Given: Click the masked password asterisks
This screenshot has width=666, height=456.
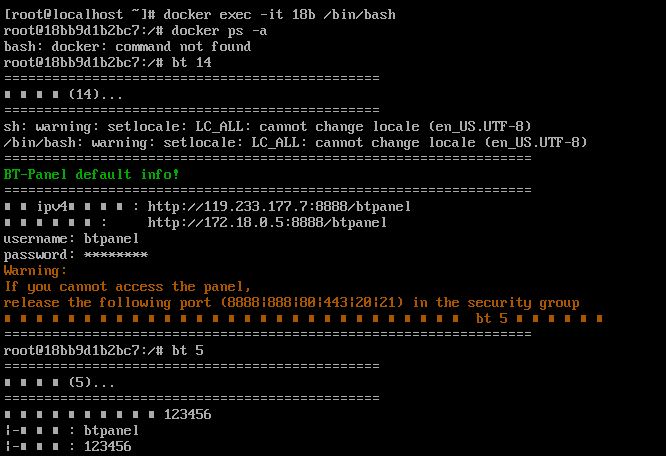Looking at the screenshot, I should click(x=116, y=255).
